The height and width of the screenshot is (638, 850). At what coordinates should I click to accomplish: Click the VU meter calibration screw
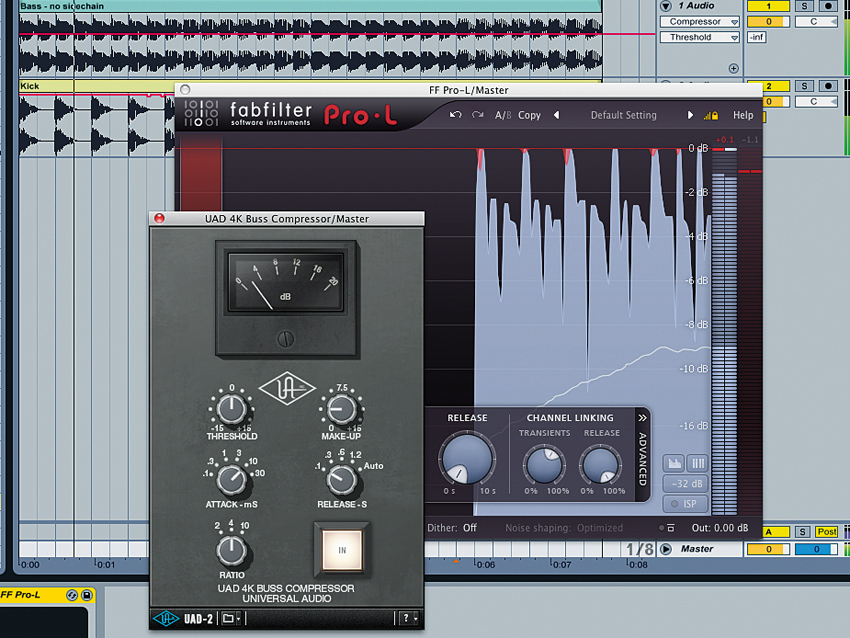tap(285, 339)
